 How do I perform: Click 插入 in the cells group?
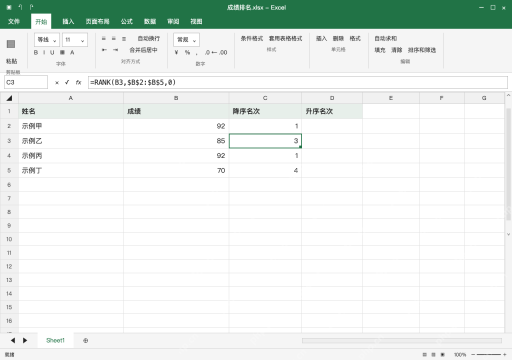point(321,39)
